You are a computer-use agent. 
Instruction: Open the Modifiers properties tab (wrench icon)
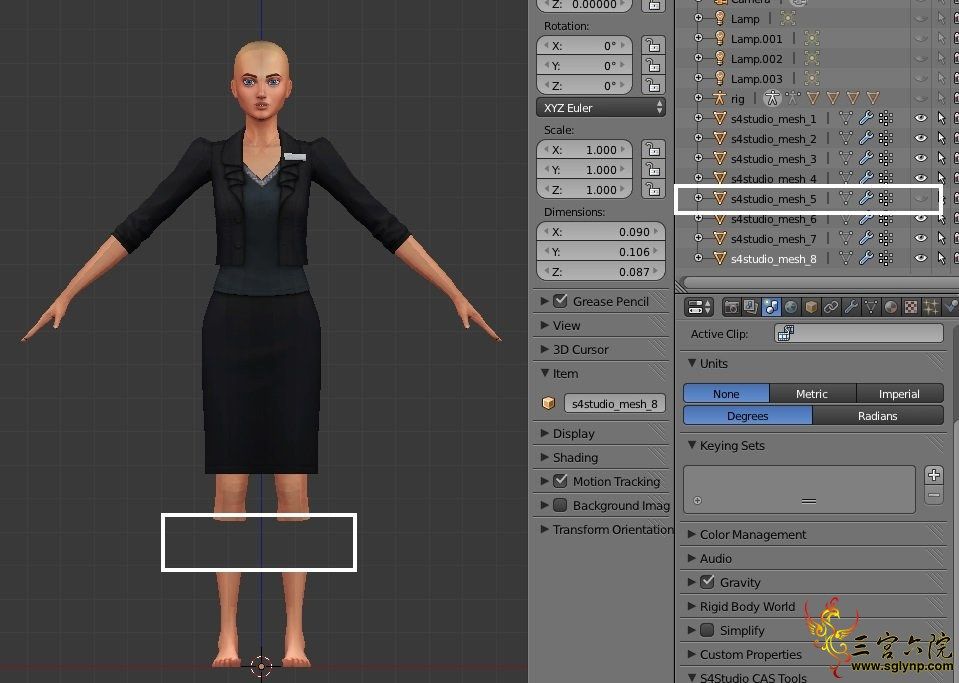click(851, 307)
